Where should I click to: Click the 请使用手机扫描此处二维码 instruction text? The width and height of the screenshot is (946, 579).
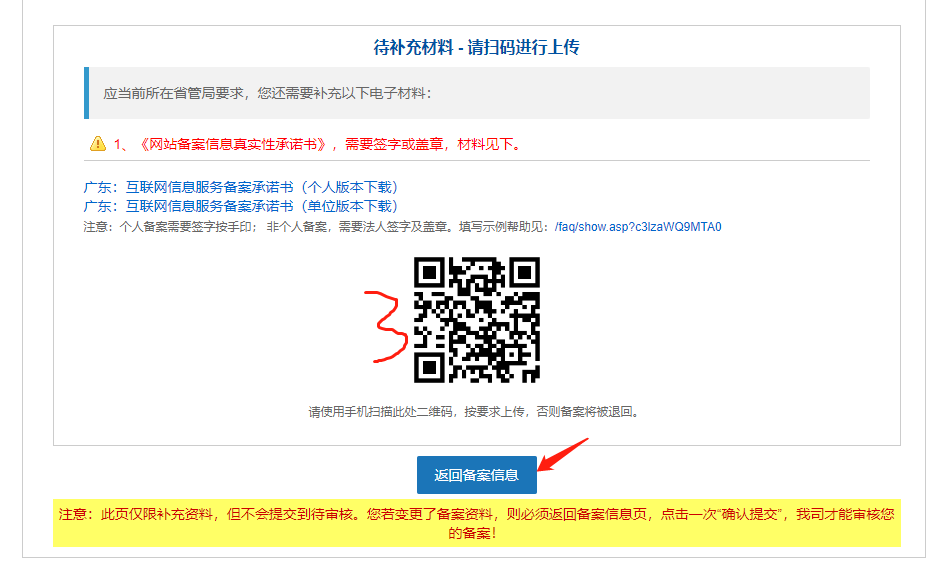476,411
